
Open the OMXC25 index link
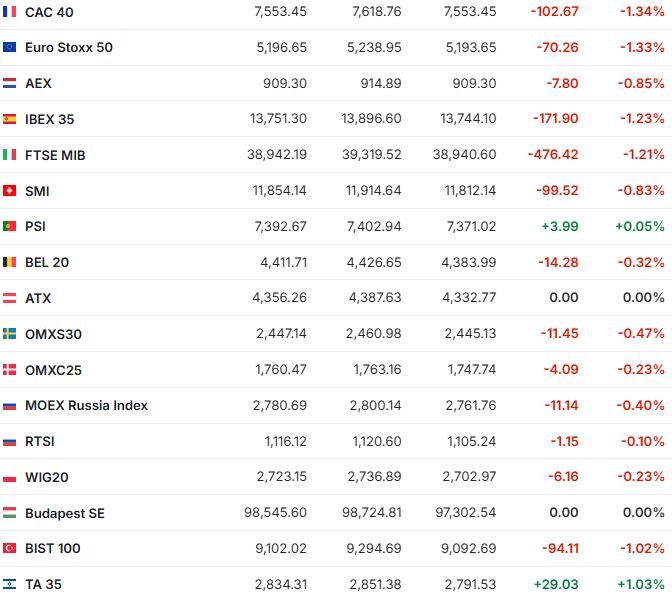point(53,370)
